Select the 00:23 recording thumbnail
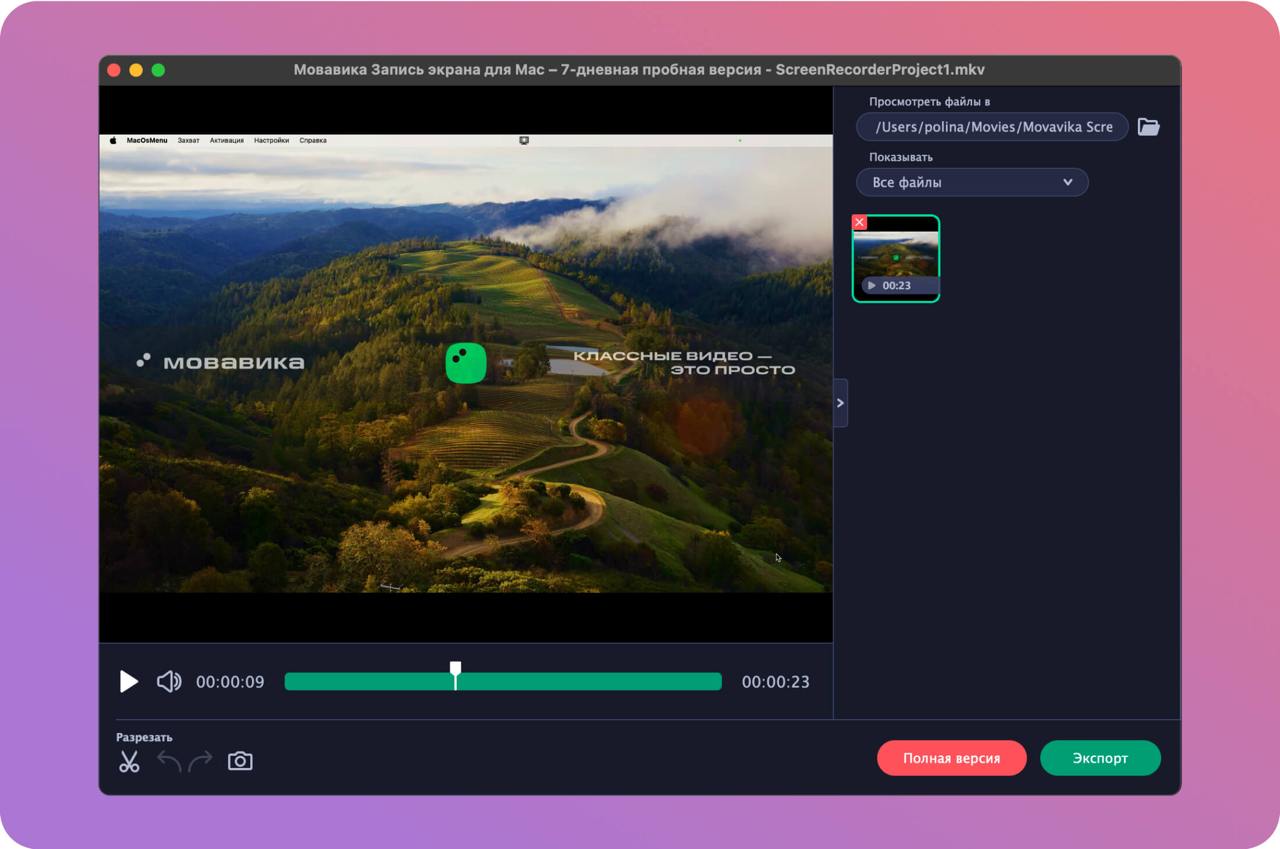Screen dimensions: 1280x849 pyautogui.click(x=896, y=258)
